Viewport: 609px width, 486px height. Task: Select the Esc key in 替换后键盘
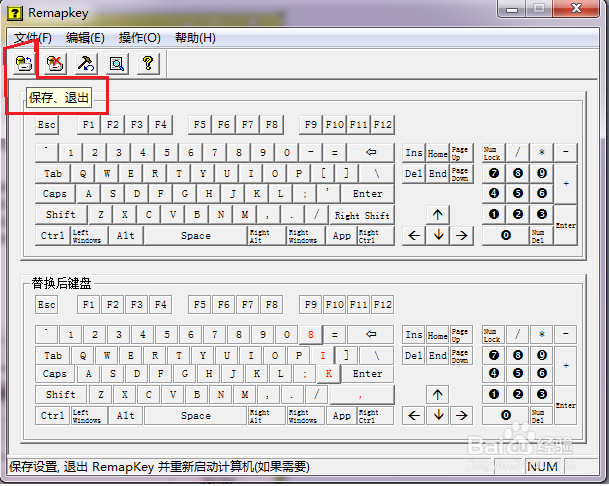[x=47, y=305]
